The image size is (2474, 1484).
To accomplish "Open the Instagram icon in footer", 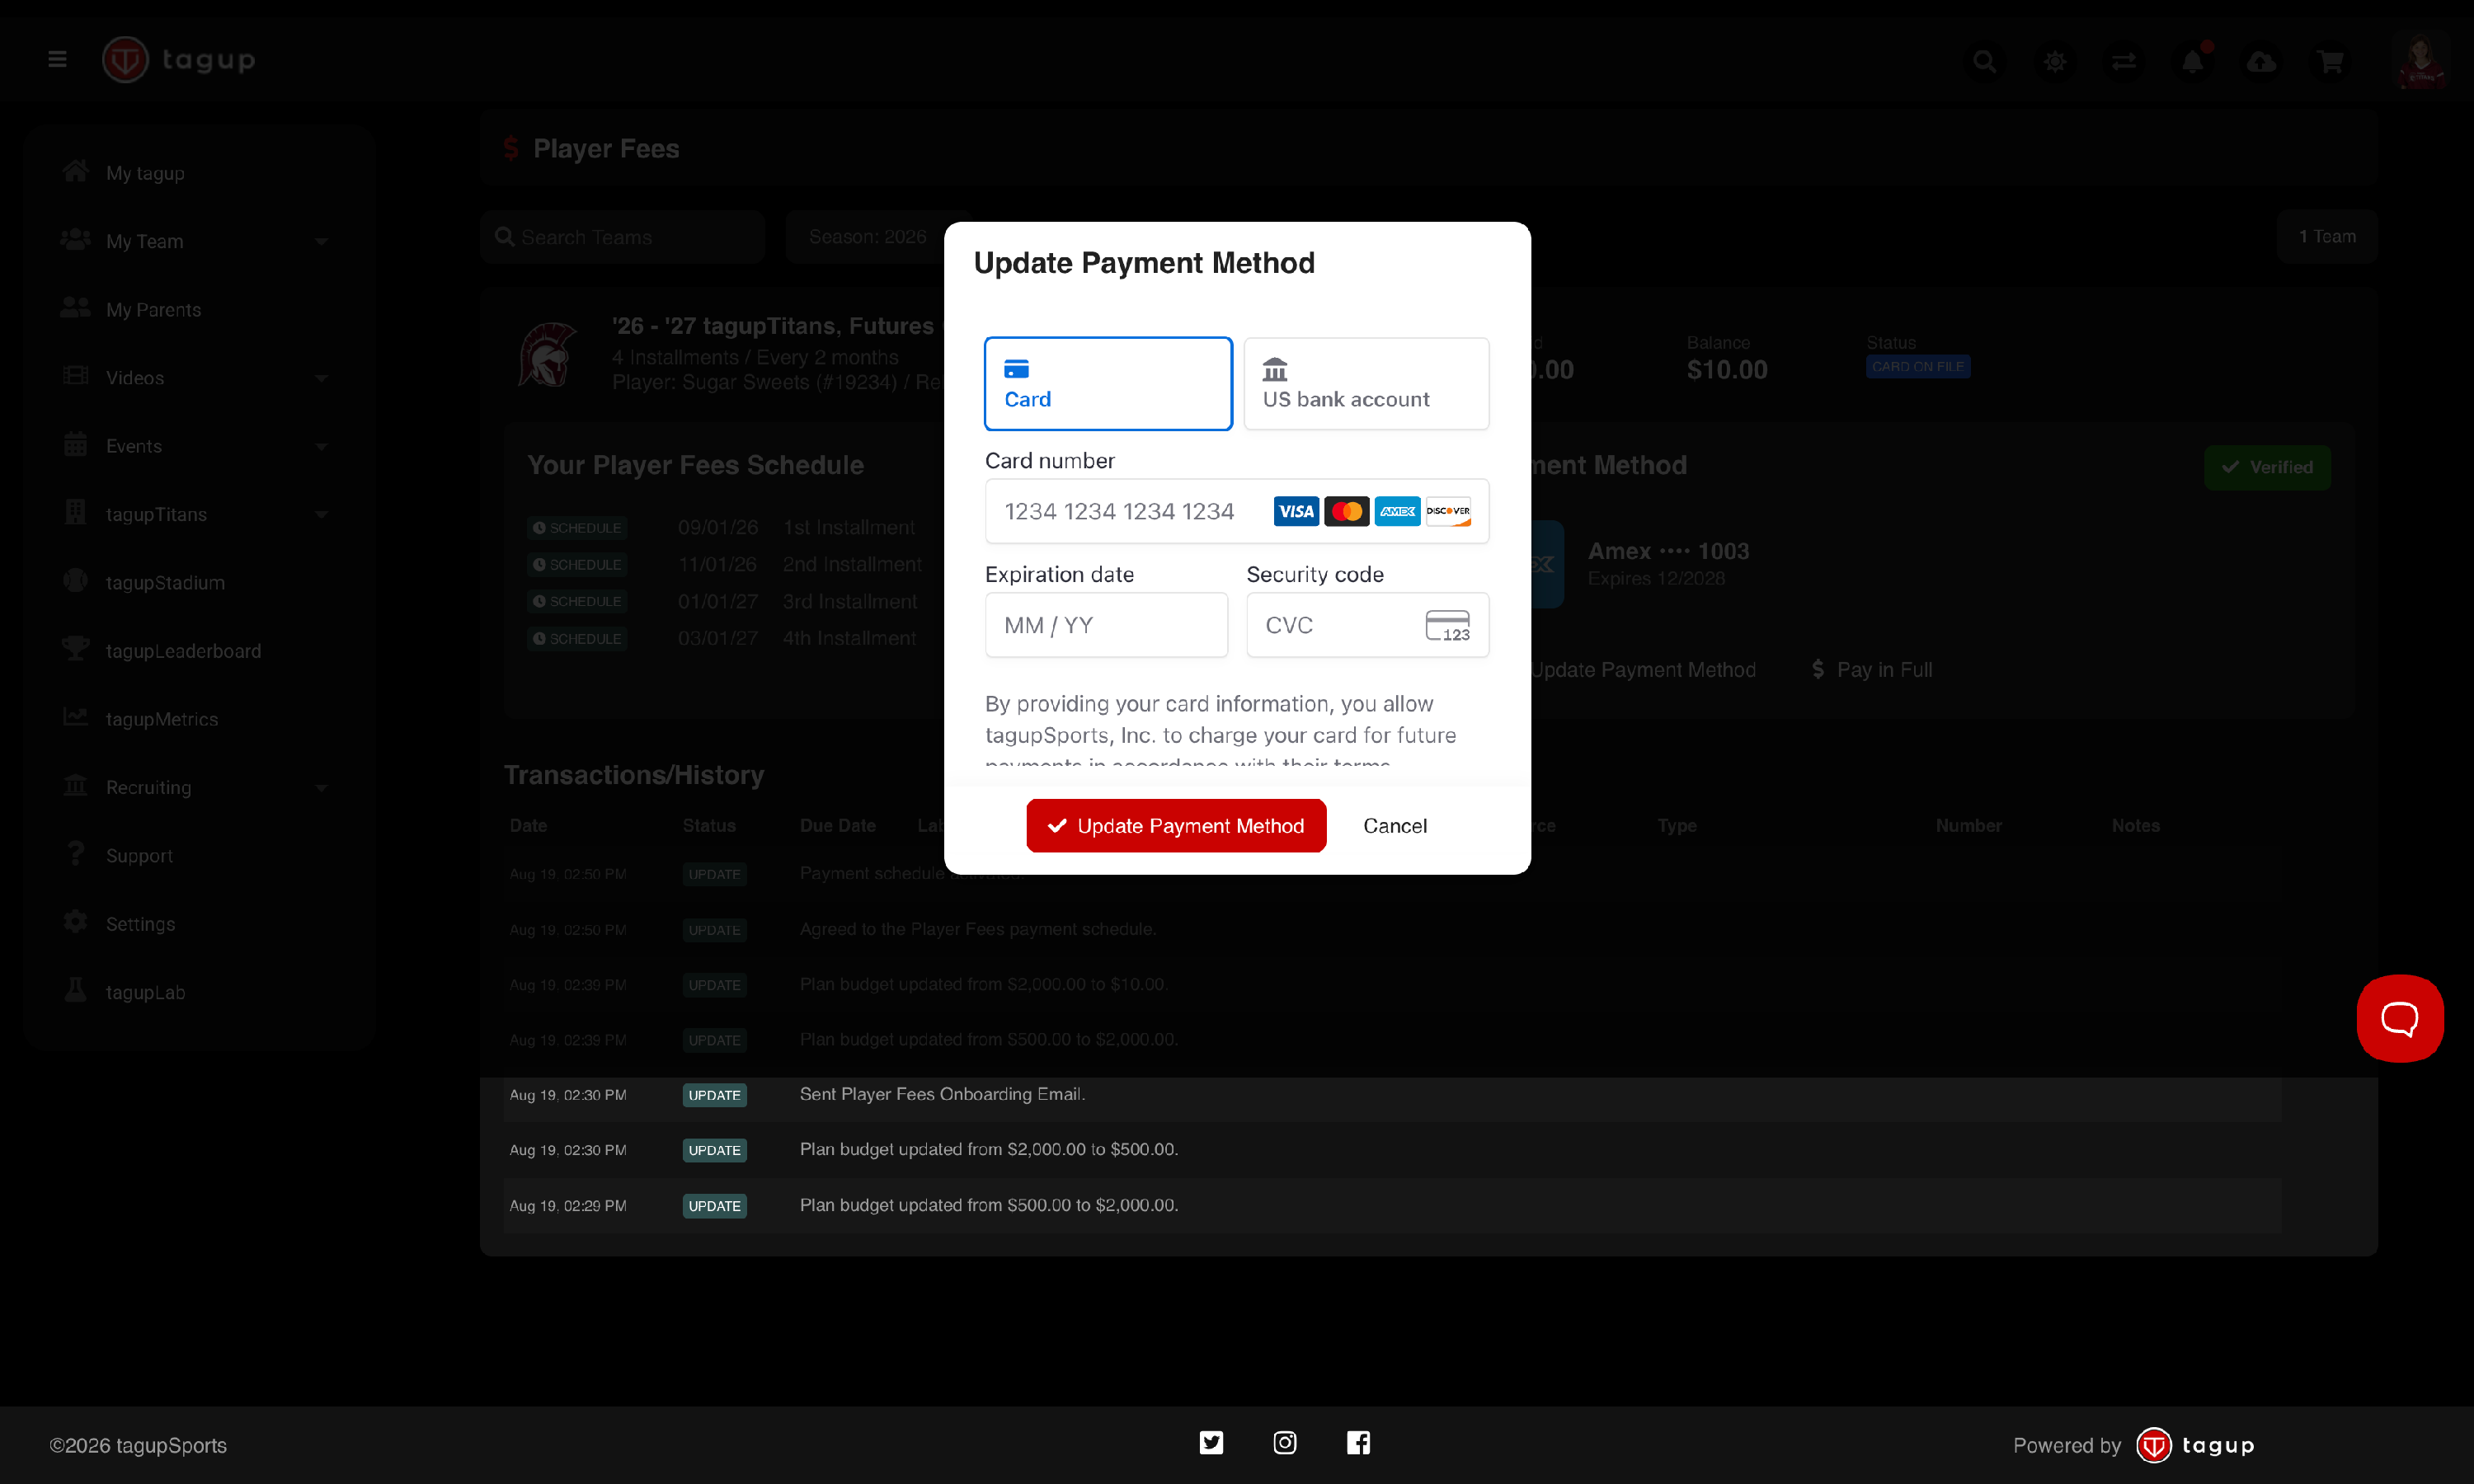I will click(1285, 1442).
